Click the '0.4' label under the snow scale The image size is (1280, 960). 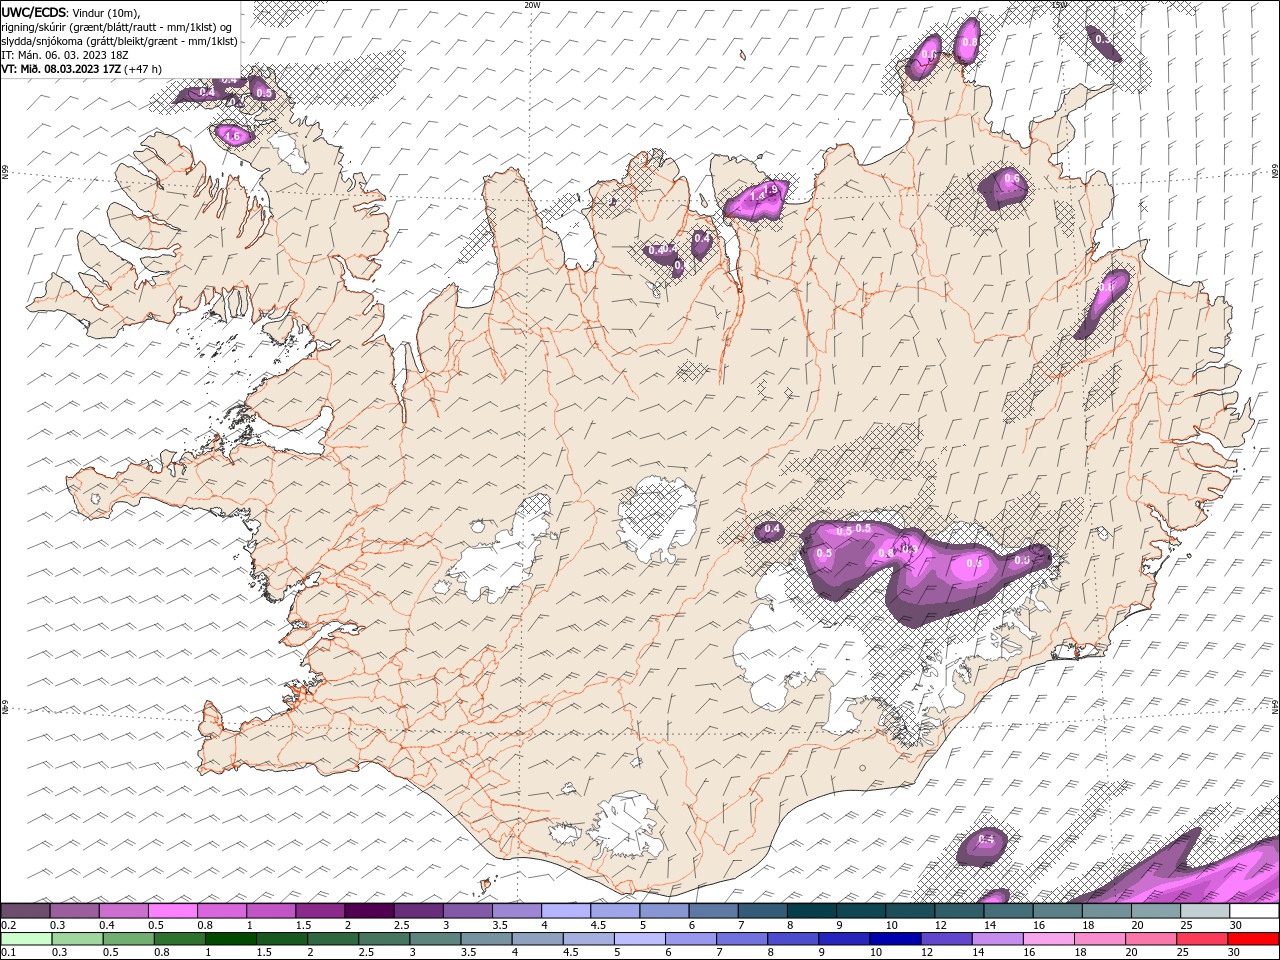pos(107,925)
